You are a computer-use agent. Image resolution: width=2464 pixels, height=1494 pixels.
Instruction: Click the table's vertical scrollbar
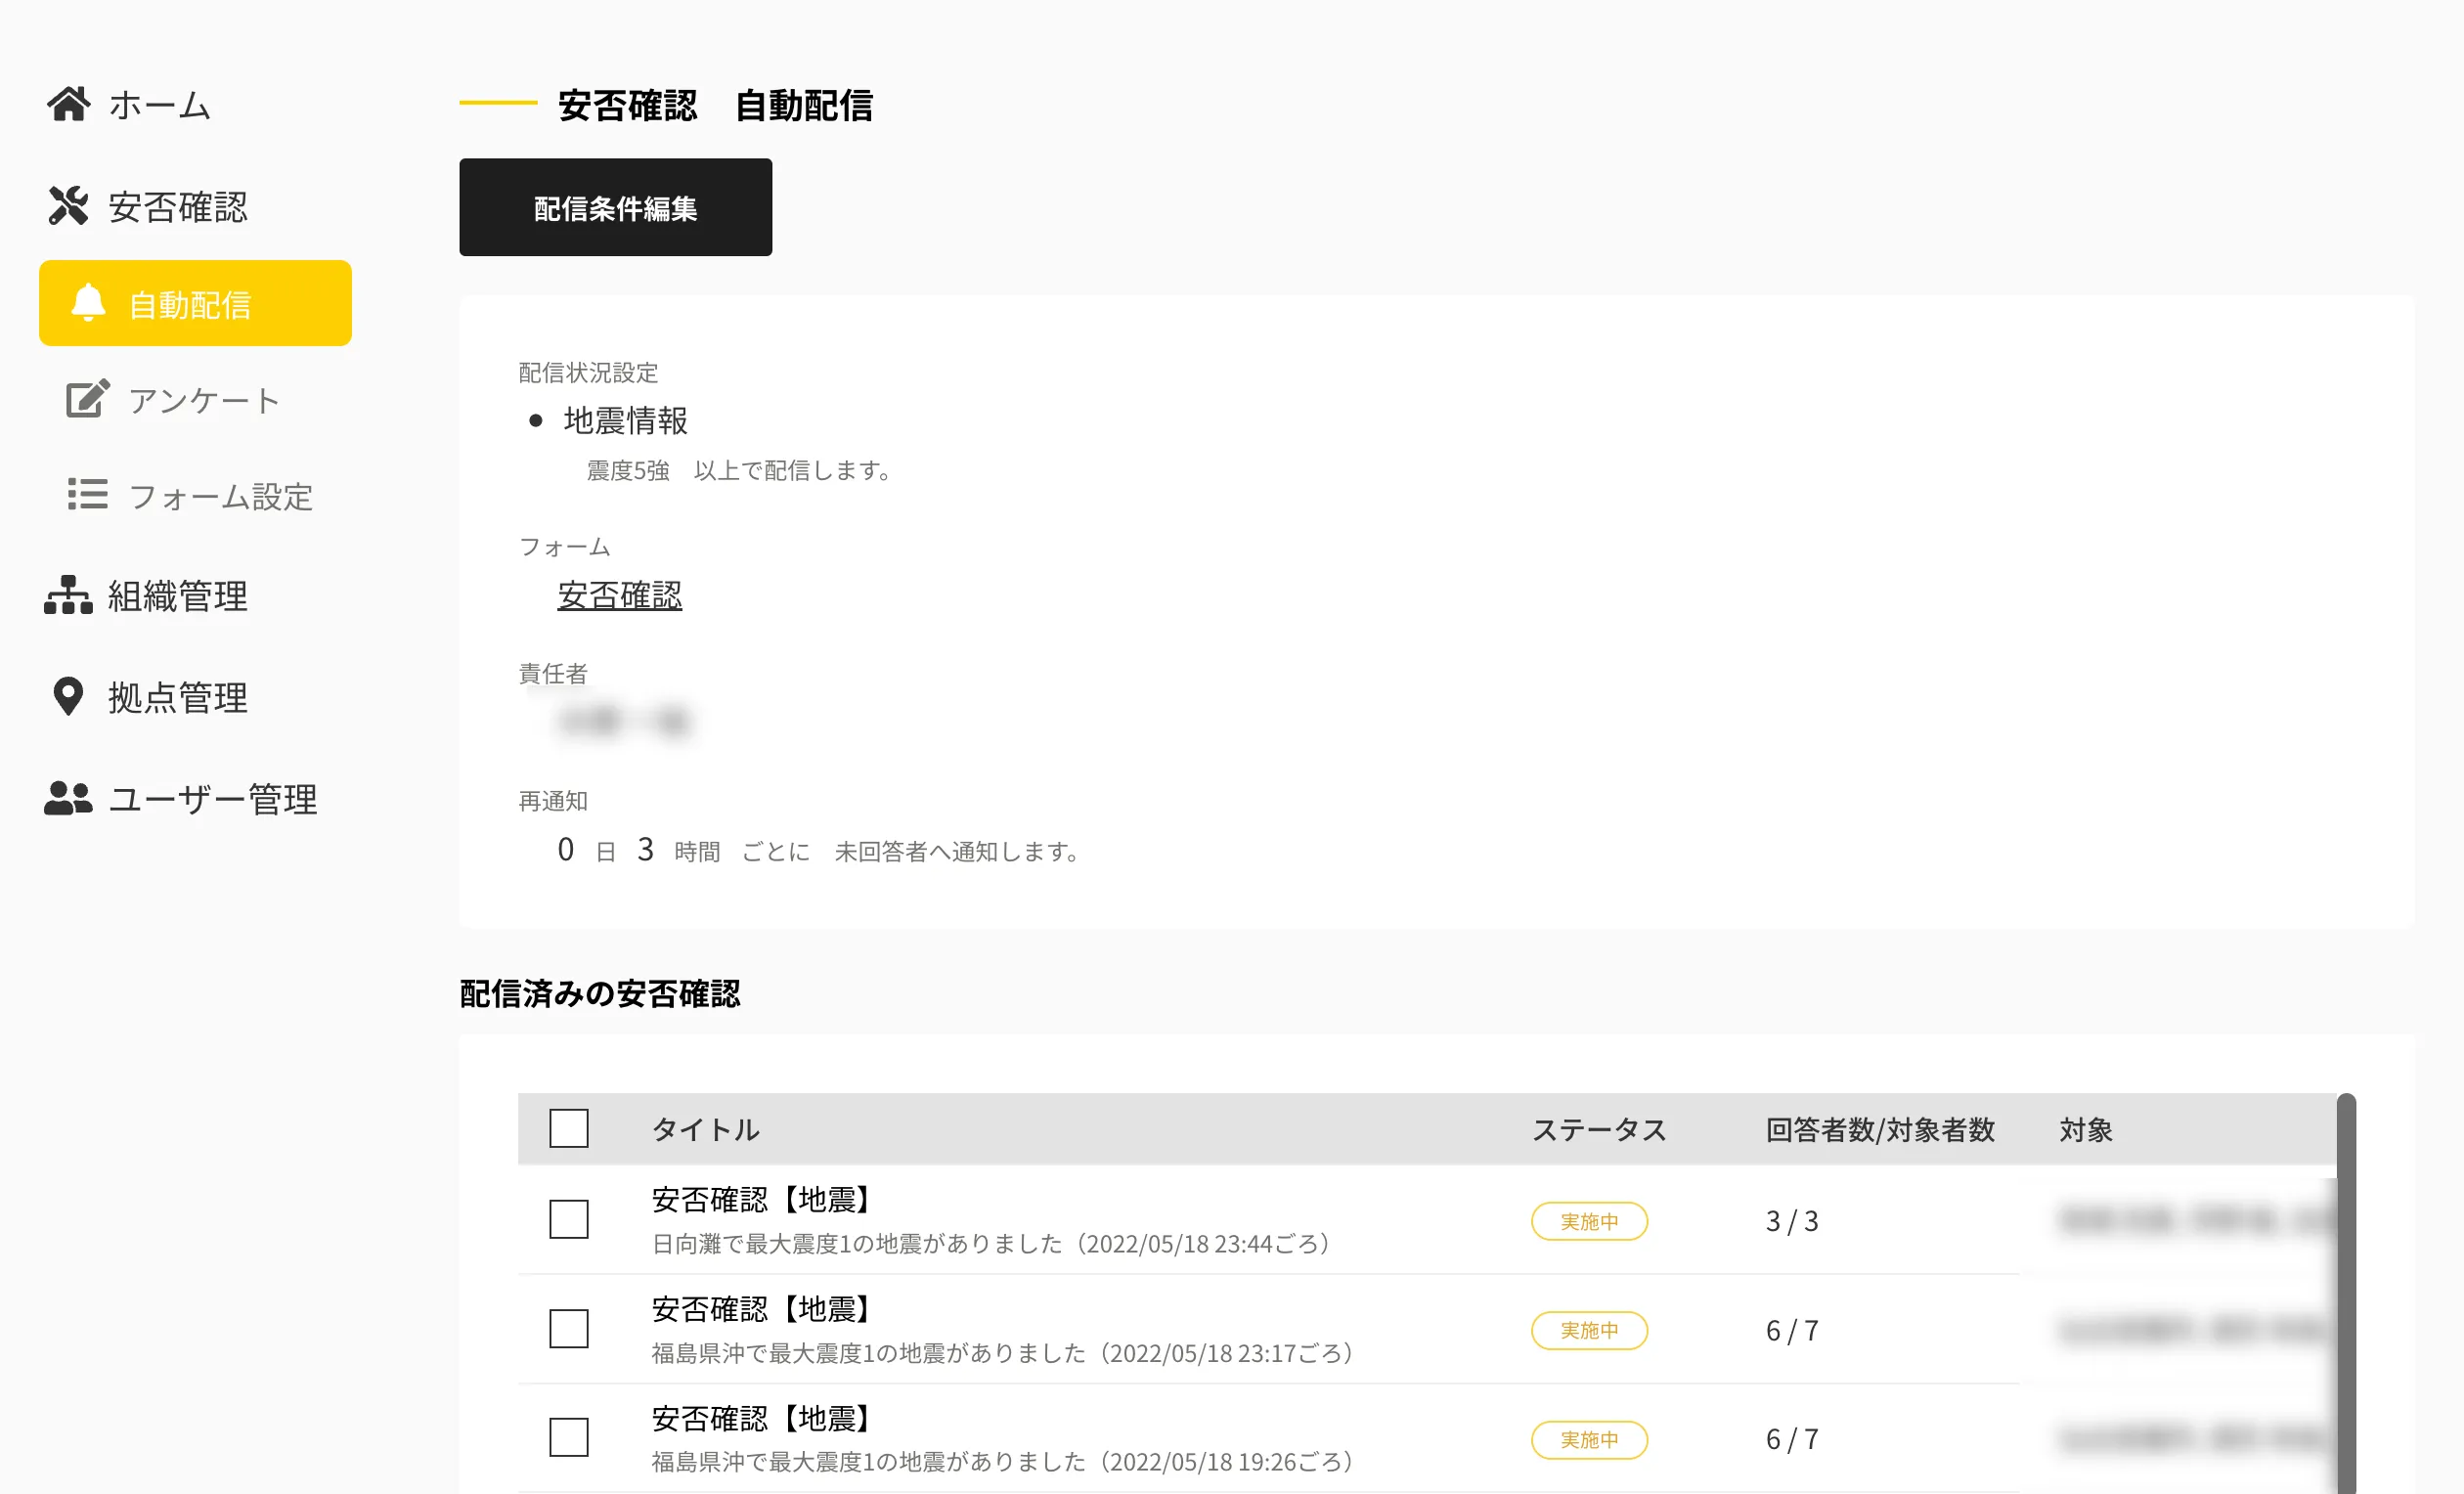click(2345, 1290)
